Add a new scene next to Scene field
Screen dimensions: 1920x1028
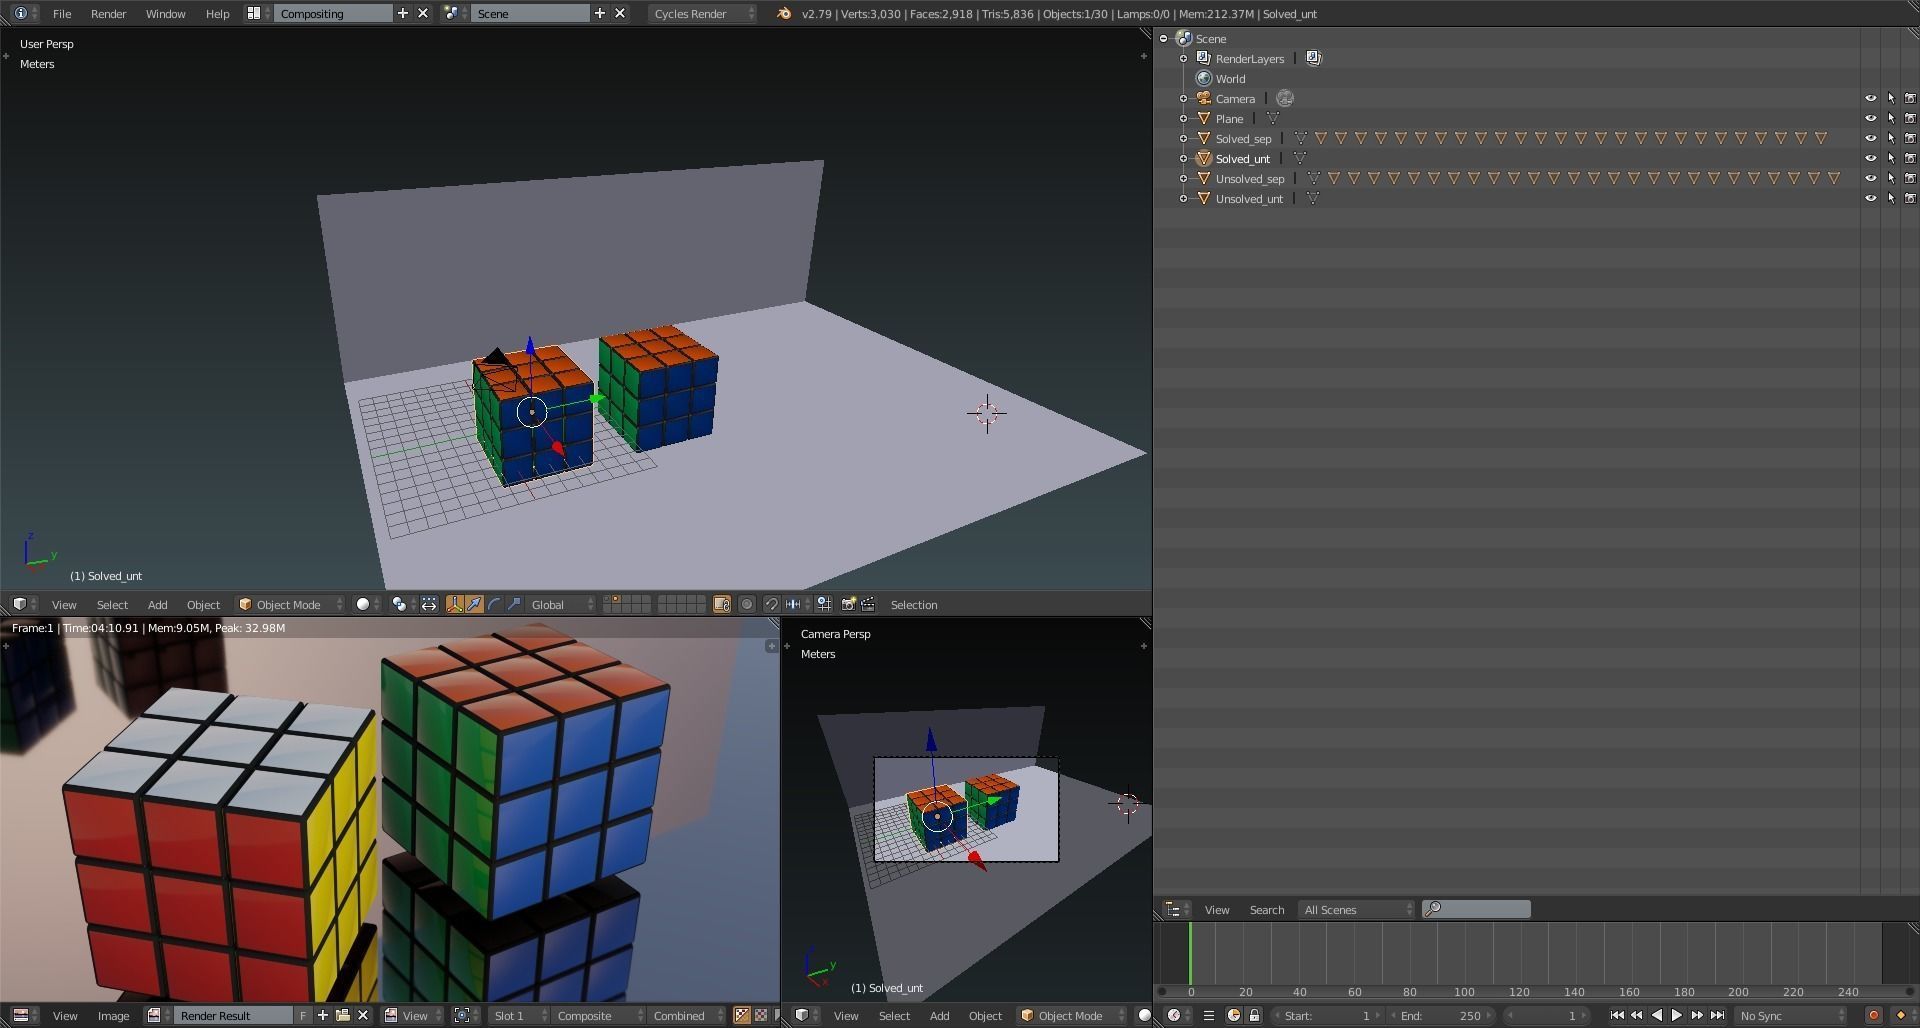coord(600,14)
